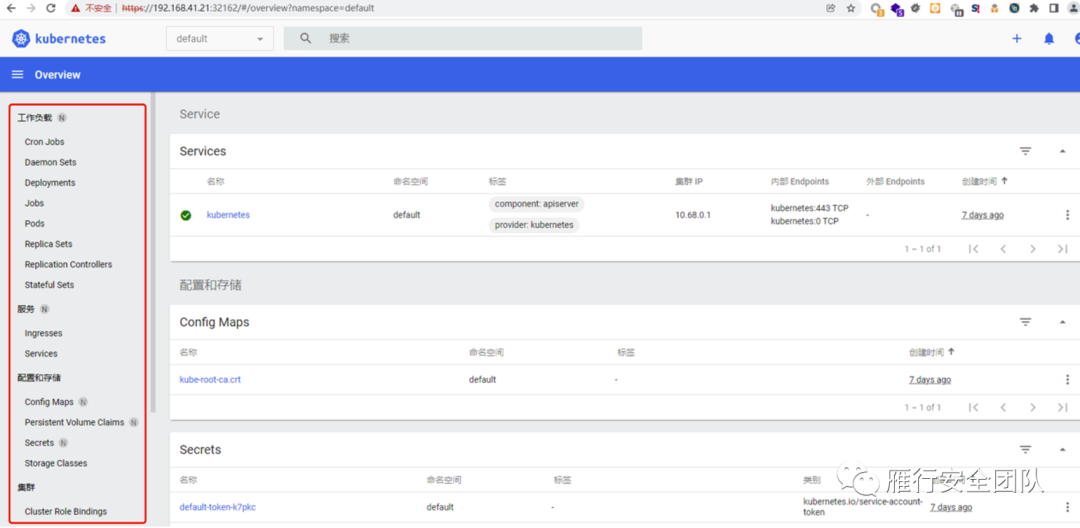
Task: Open the kubernetes service link
Action: click(x=228, y=215)
